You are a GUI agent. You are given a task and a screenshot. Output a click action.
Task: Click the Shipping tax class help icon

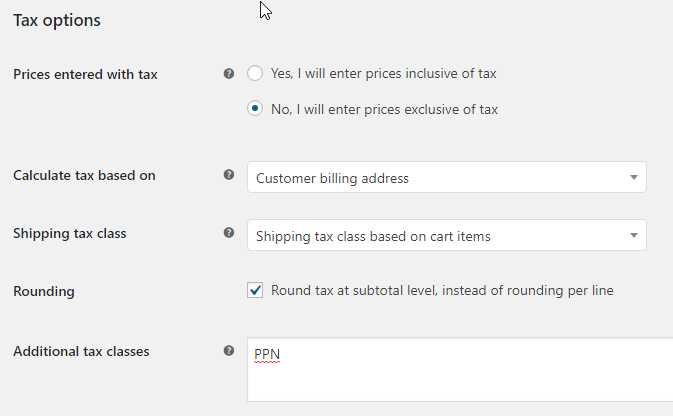(x=229, y=233)
